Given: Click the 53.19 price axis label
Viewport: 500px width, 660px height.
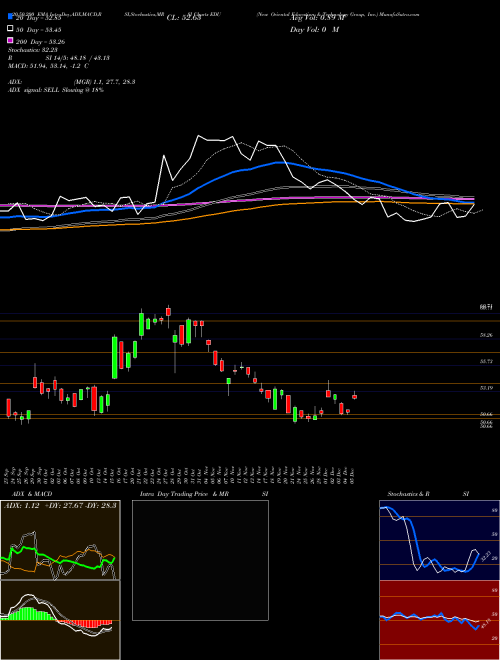Looking at the screenshot, I should (486, 388).
